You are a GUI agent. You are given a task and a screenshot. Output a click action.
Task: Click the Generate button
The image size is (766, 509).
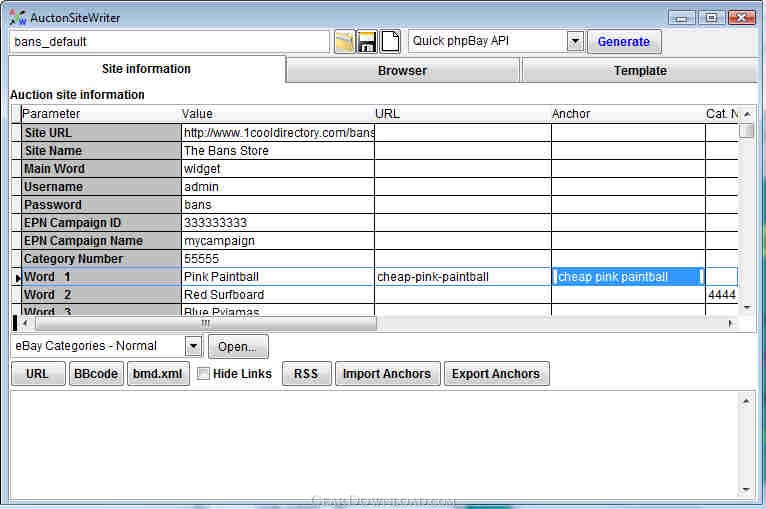624,42
